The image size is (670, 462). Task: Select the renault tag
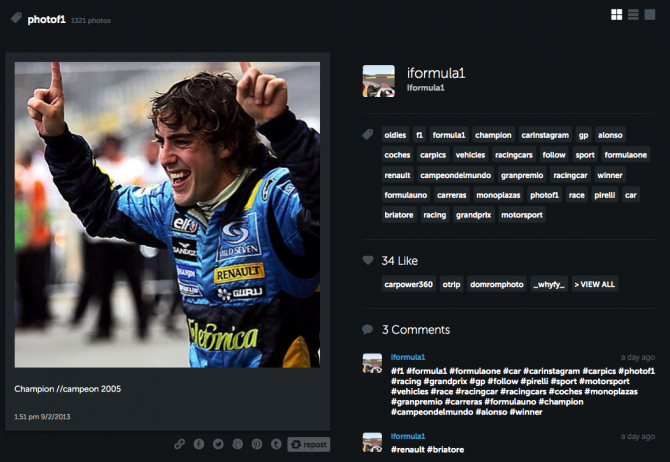(x=397, y=175)
